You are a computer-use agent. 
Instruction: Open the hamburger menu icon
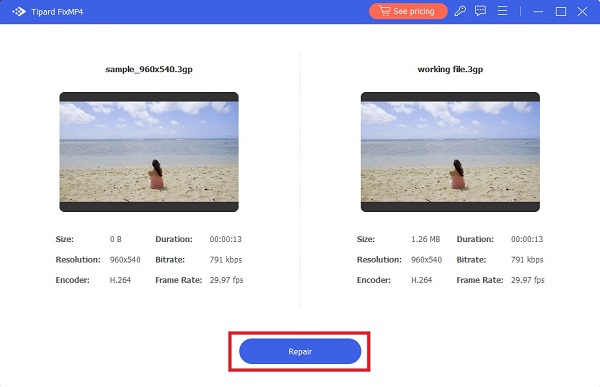[502, 11]
